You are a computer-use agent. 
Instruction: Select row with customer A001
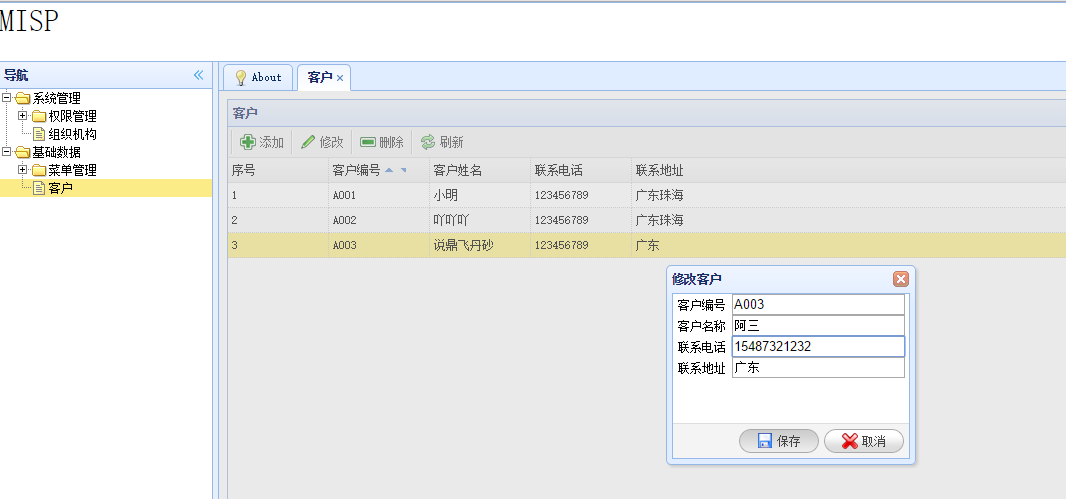[x=647, y=195]
